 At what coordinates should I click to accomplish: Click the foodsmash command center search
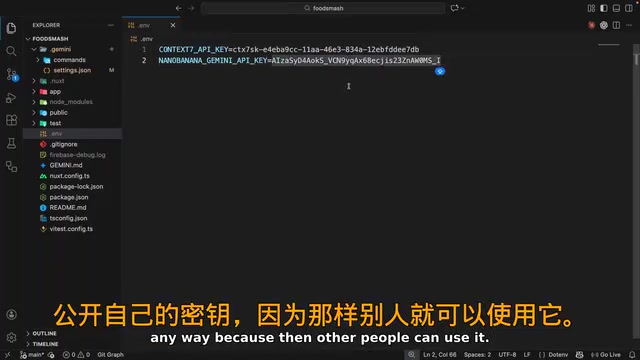pyautogui.click(x=323, y=8)
